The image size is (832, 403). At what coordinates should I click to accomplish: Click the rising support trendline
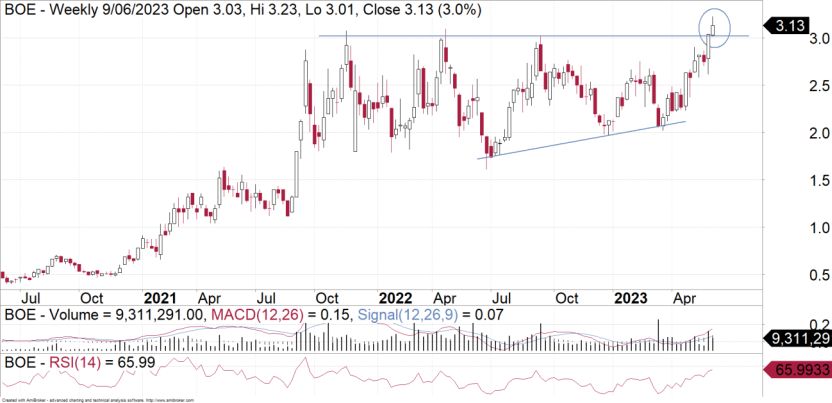(582, 140)
